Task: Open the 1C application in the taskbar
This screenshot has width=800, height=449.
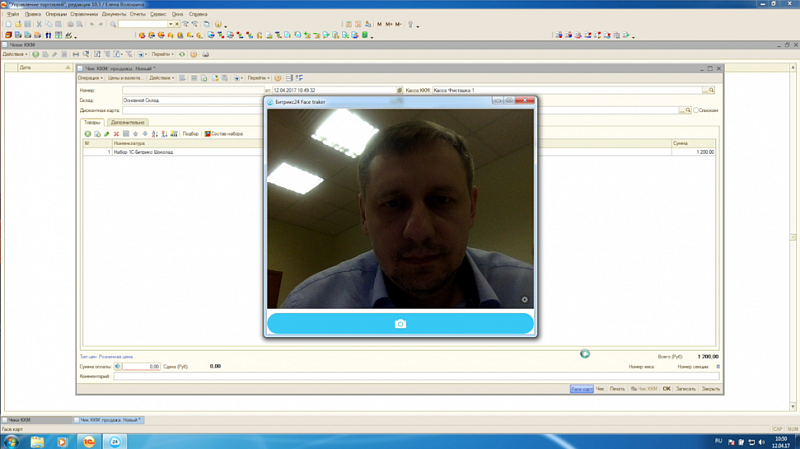Action: (89, 441)
